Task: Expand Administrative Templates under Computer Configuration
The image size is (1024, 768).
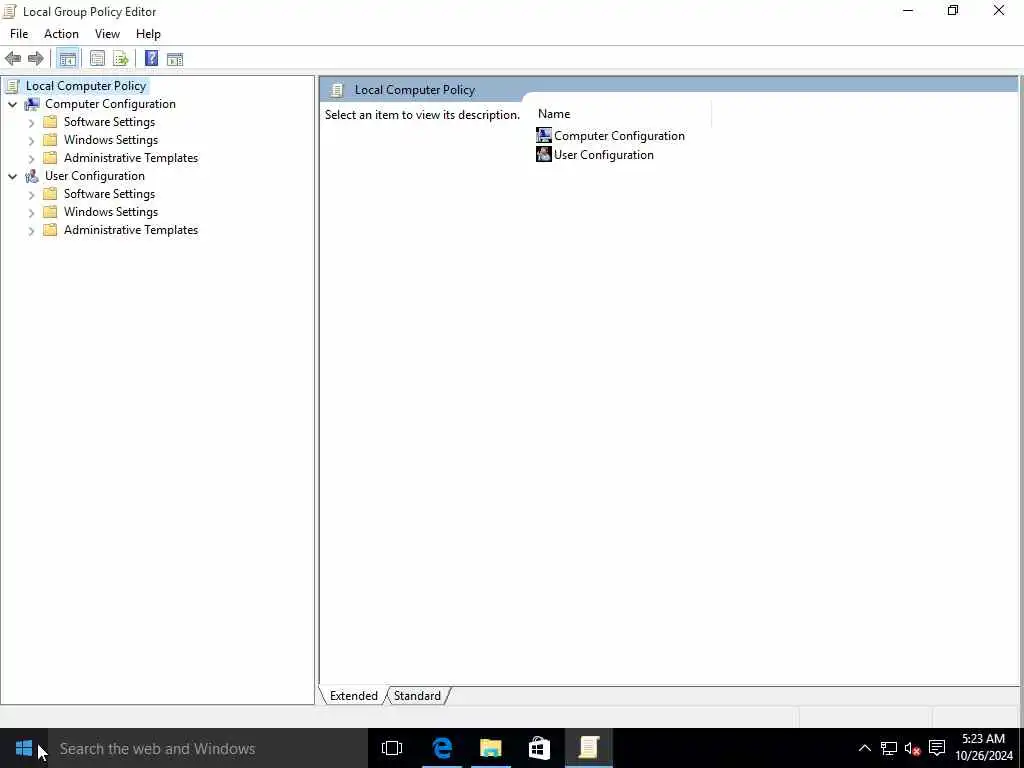Action: [31, 158]
